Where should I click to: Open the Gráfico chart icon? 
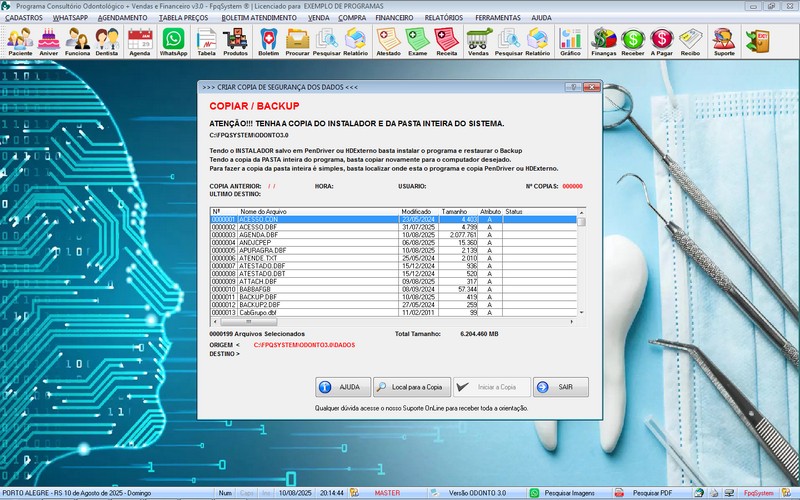point(571,41)
